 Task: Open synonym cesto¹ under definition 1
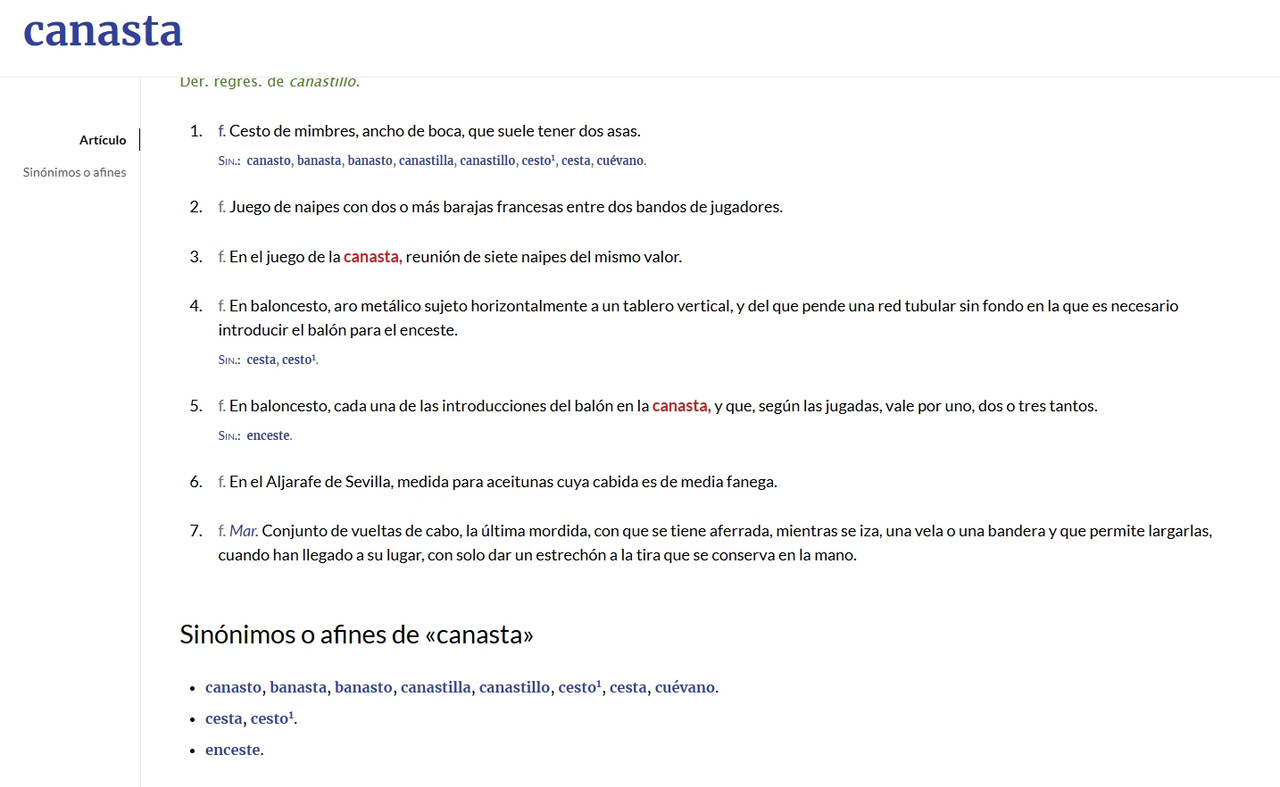point(538,160)
